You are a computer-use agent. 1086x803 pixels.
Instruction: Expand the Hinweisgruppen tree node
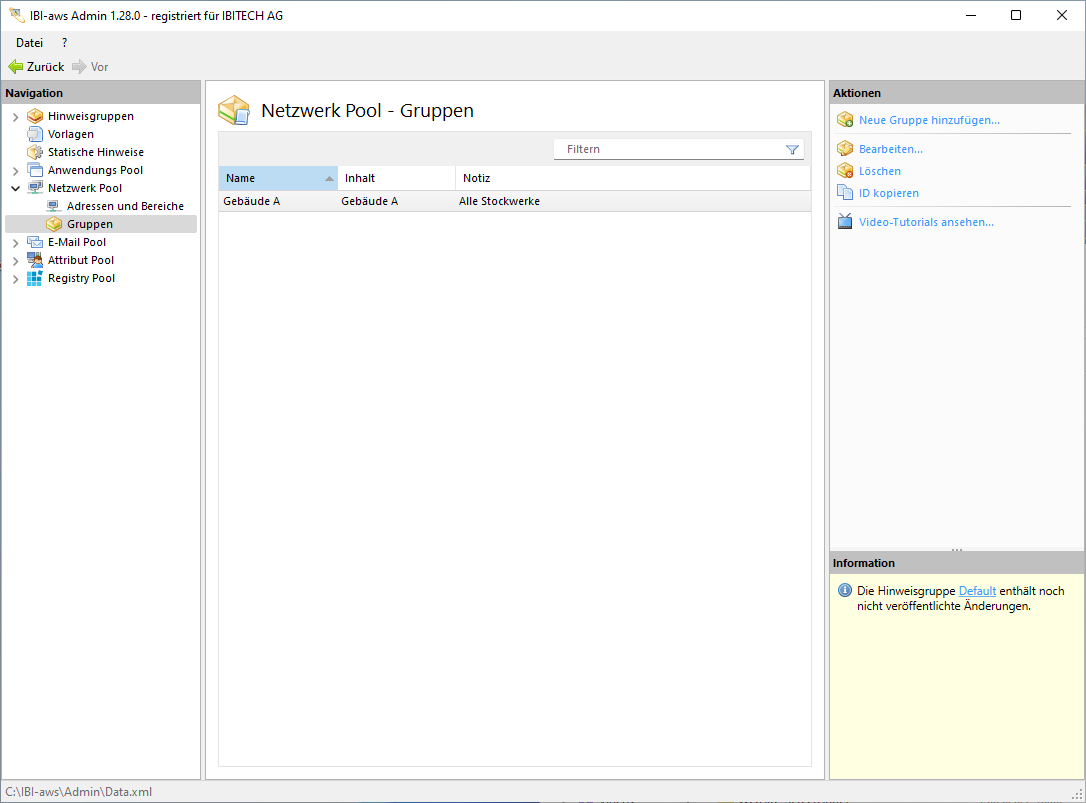pyautogui.click(x=15, y=117)
